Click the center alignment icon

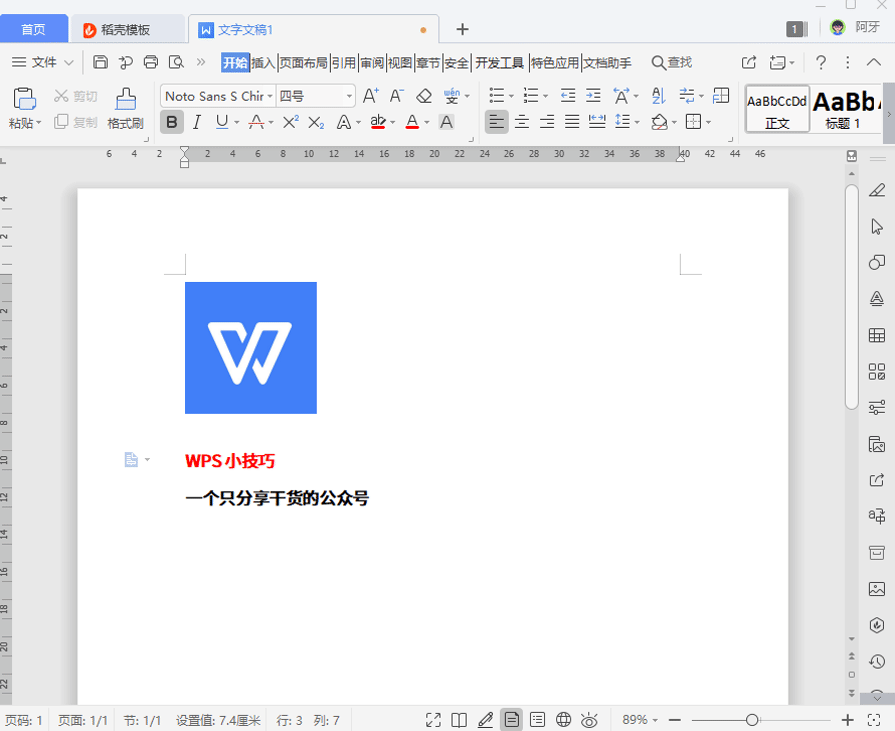(x=522, y=121)
